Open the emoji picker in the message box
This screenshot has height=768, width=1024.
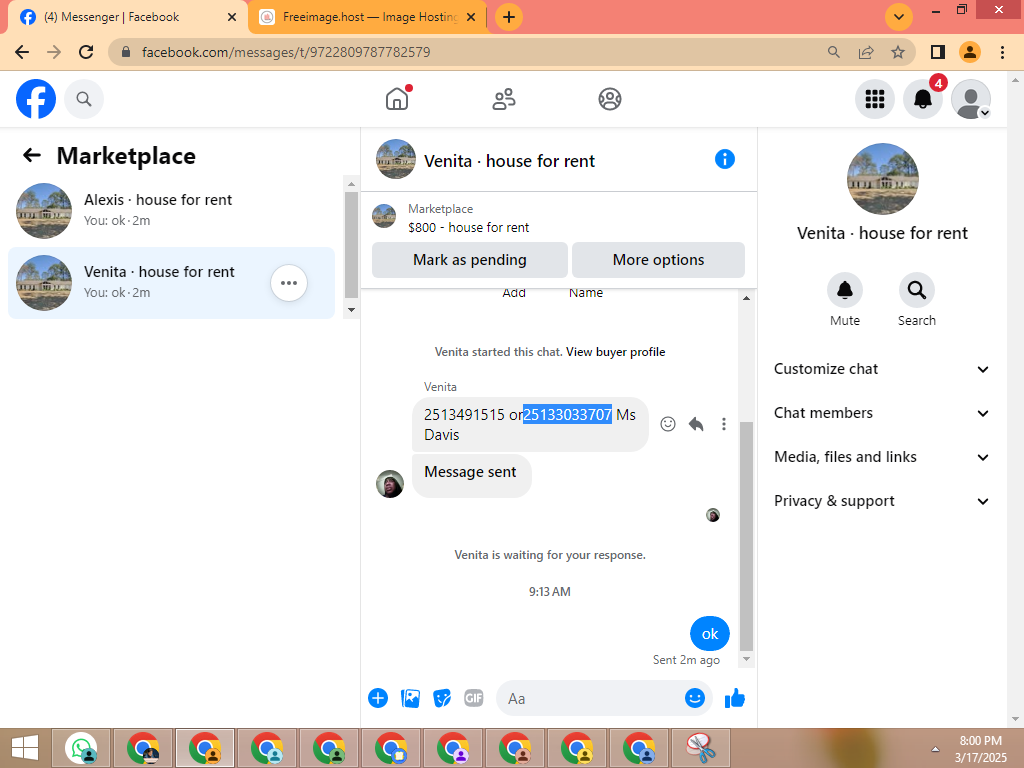tap(695, 698)
